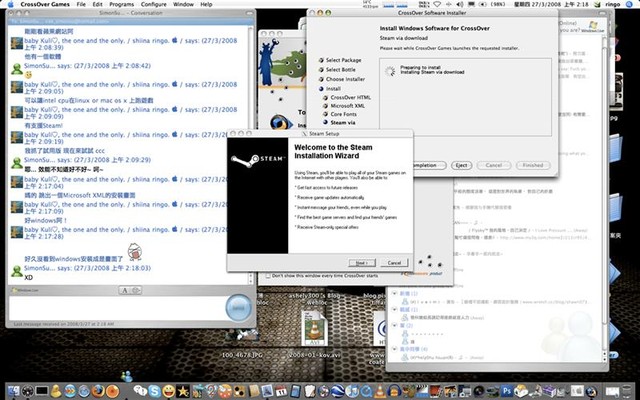This screenshot has height=400, width=640.
Task: Open iCal calendar icon in Dock
Action: [280, 391]
